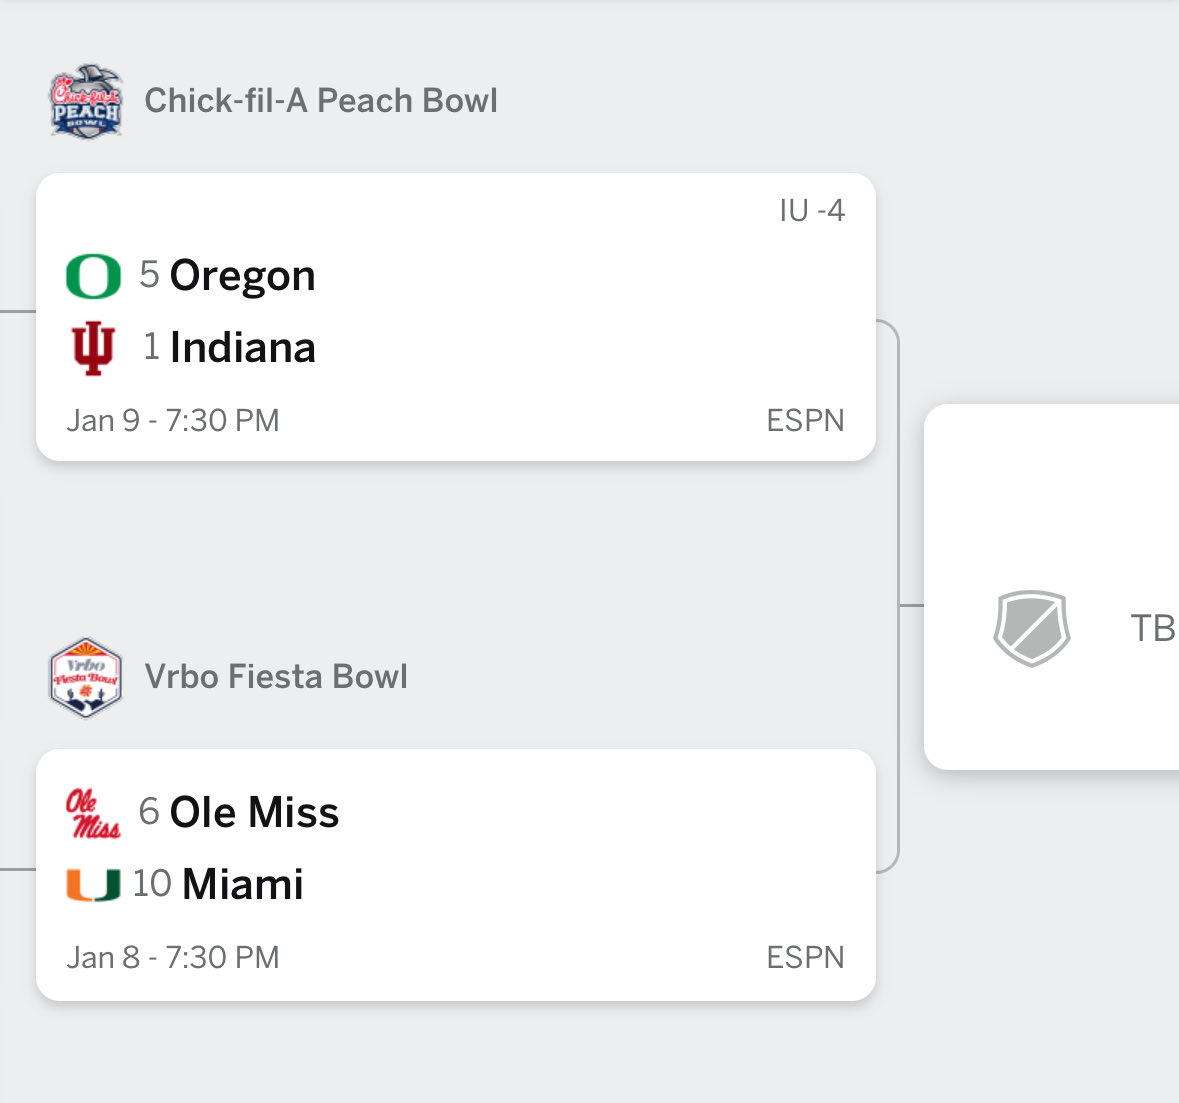Click the Ole Miss script logo
Image resolution: width=1179 pixels, height=1103 pixels.
[x=93, y=813]
